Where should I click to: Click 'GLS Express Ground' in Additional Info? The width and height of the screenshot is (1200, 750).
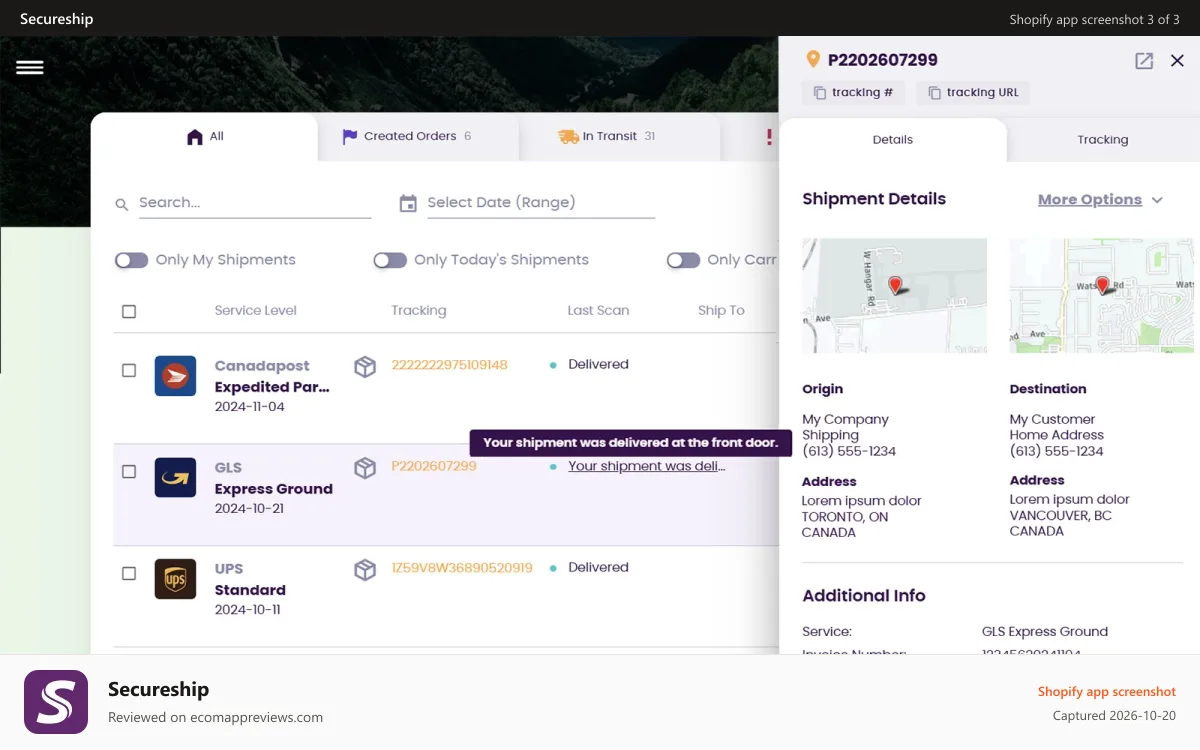click(x=1044, y=632)
